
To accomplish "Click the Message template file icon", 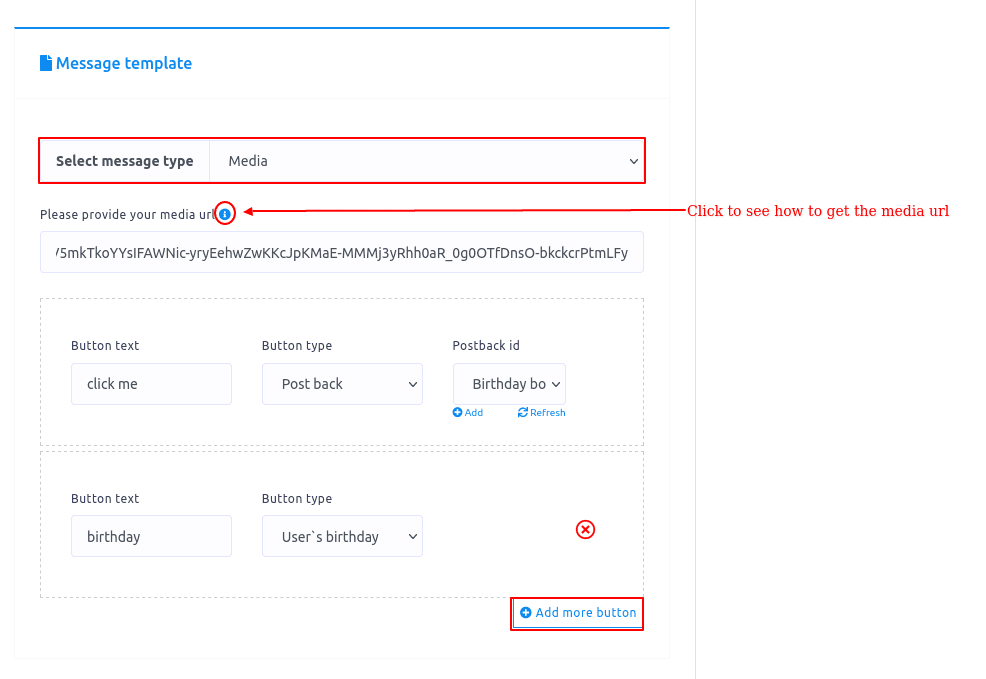I will click(46, 63).
